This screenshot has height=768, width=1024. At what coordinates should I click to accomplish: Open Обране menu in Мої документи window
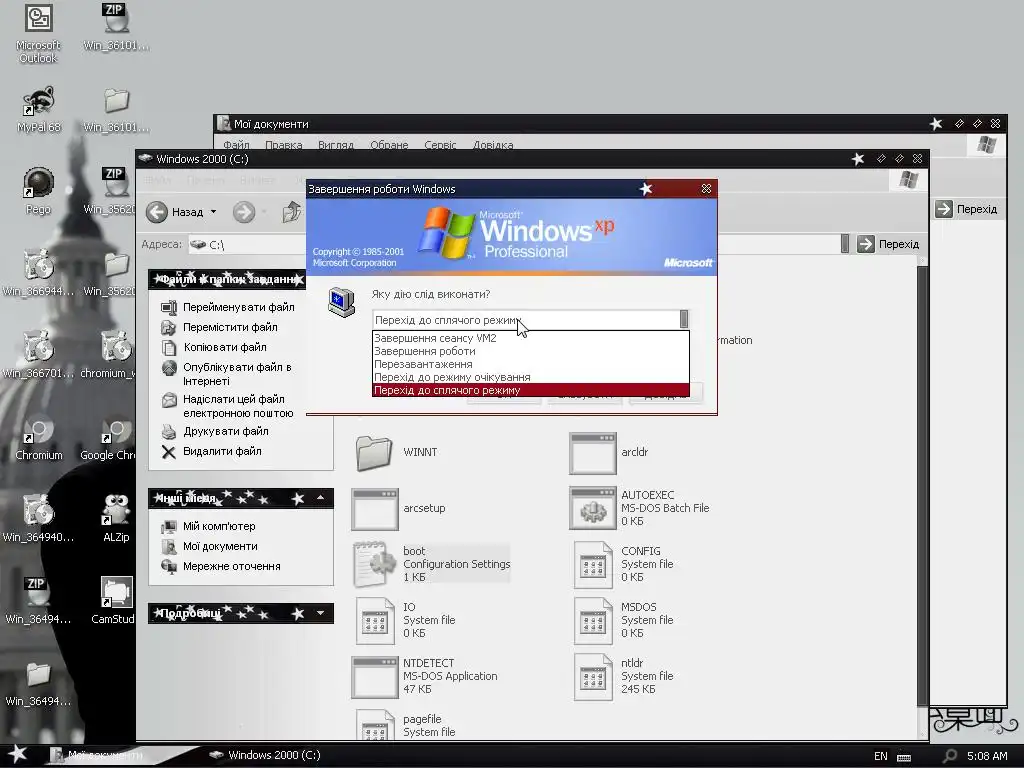pyautogui.click(x=389, y=144)
